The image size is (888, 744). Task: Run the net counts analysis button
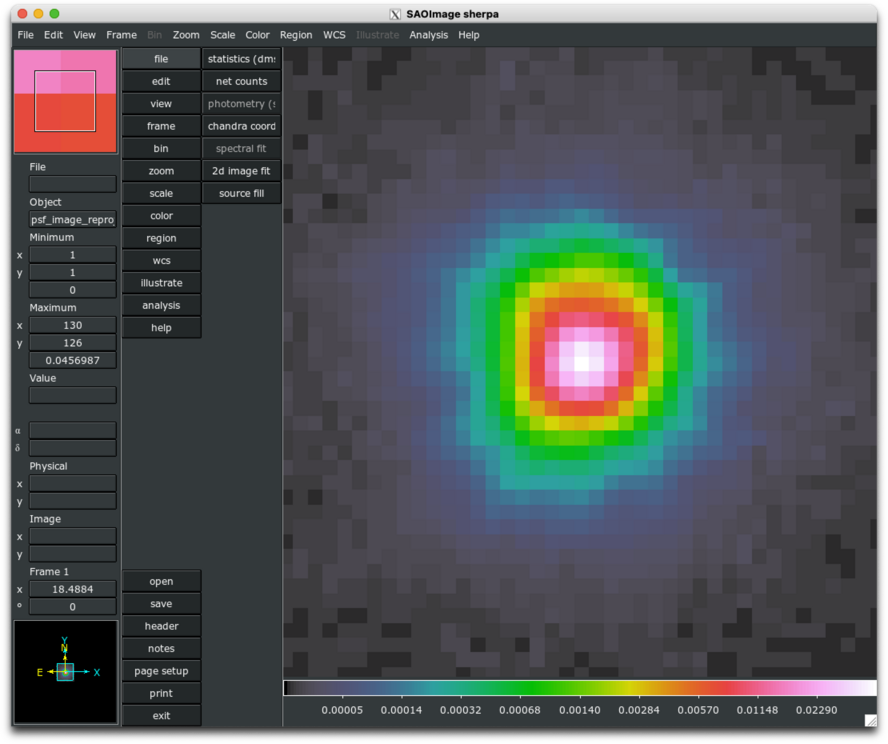tap(241, 81)
